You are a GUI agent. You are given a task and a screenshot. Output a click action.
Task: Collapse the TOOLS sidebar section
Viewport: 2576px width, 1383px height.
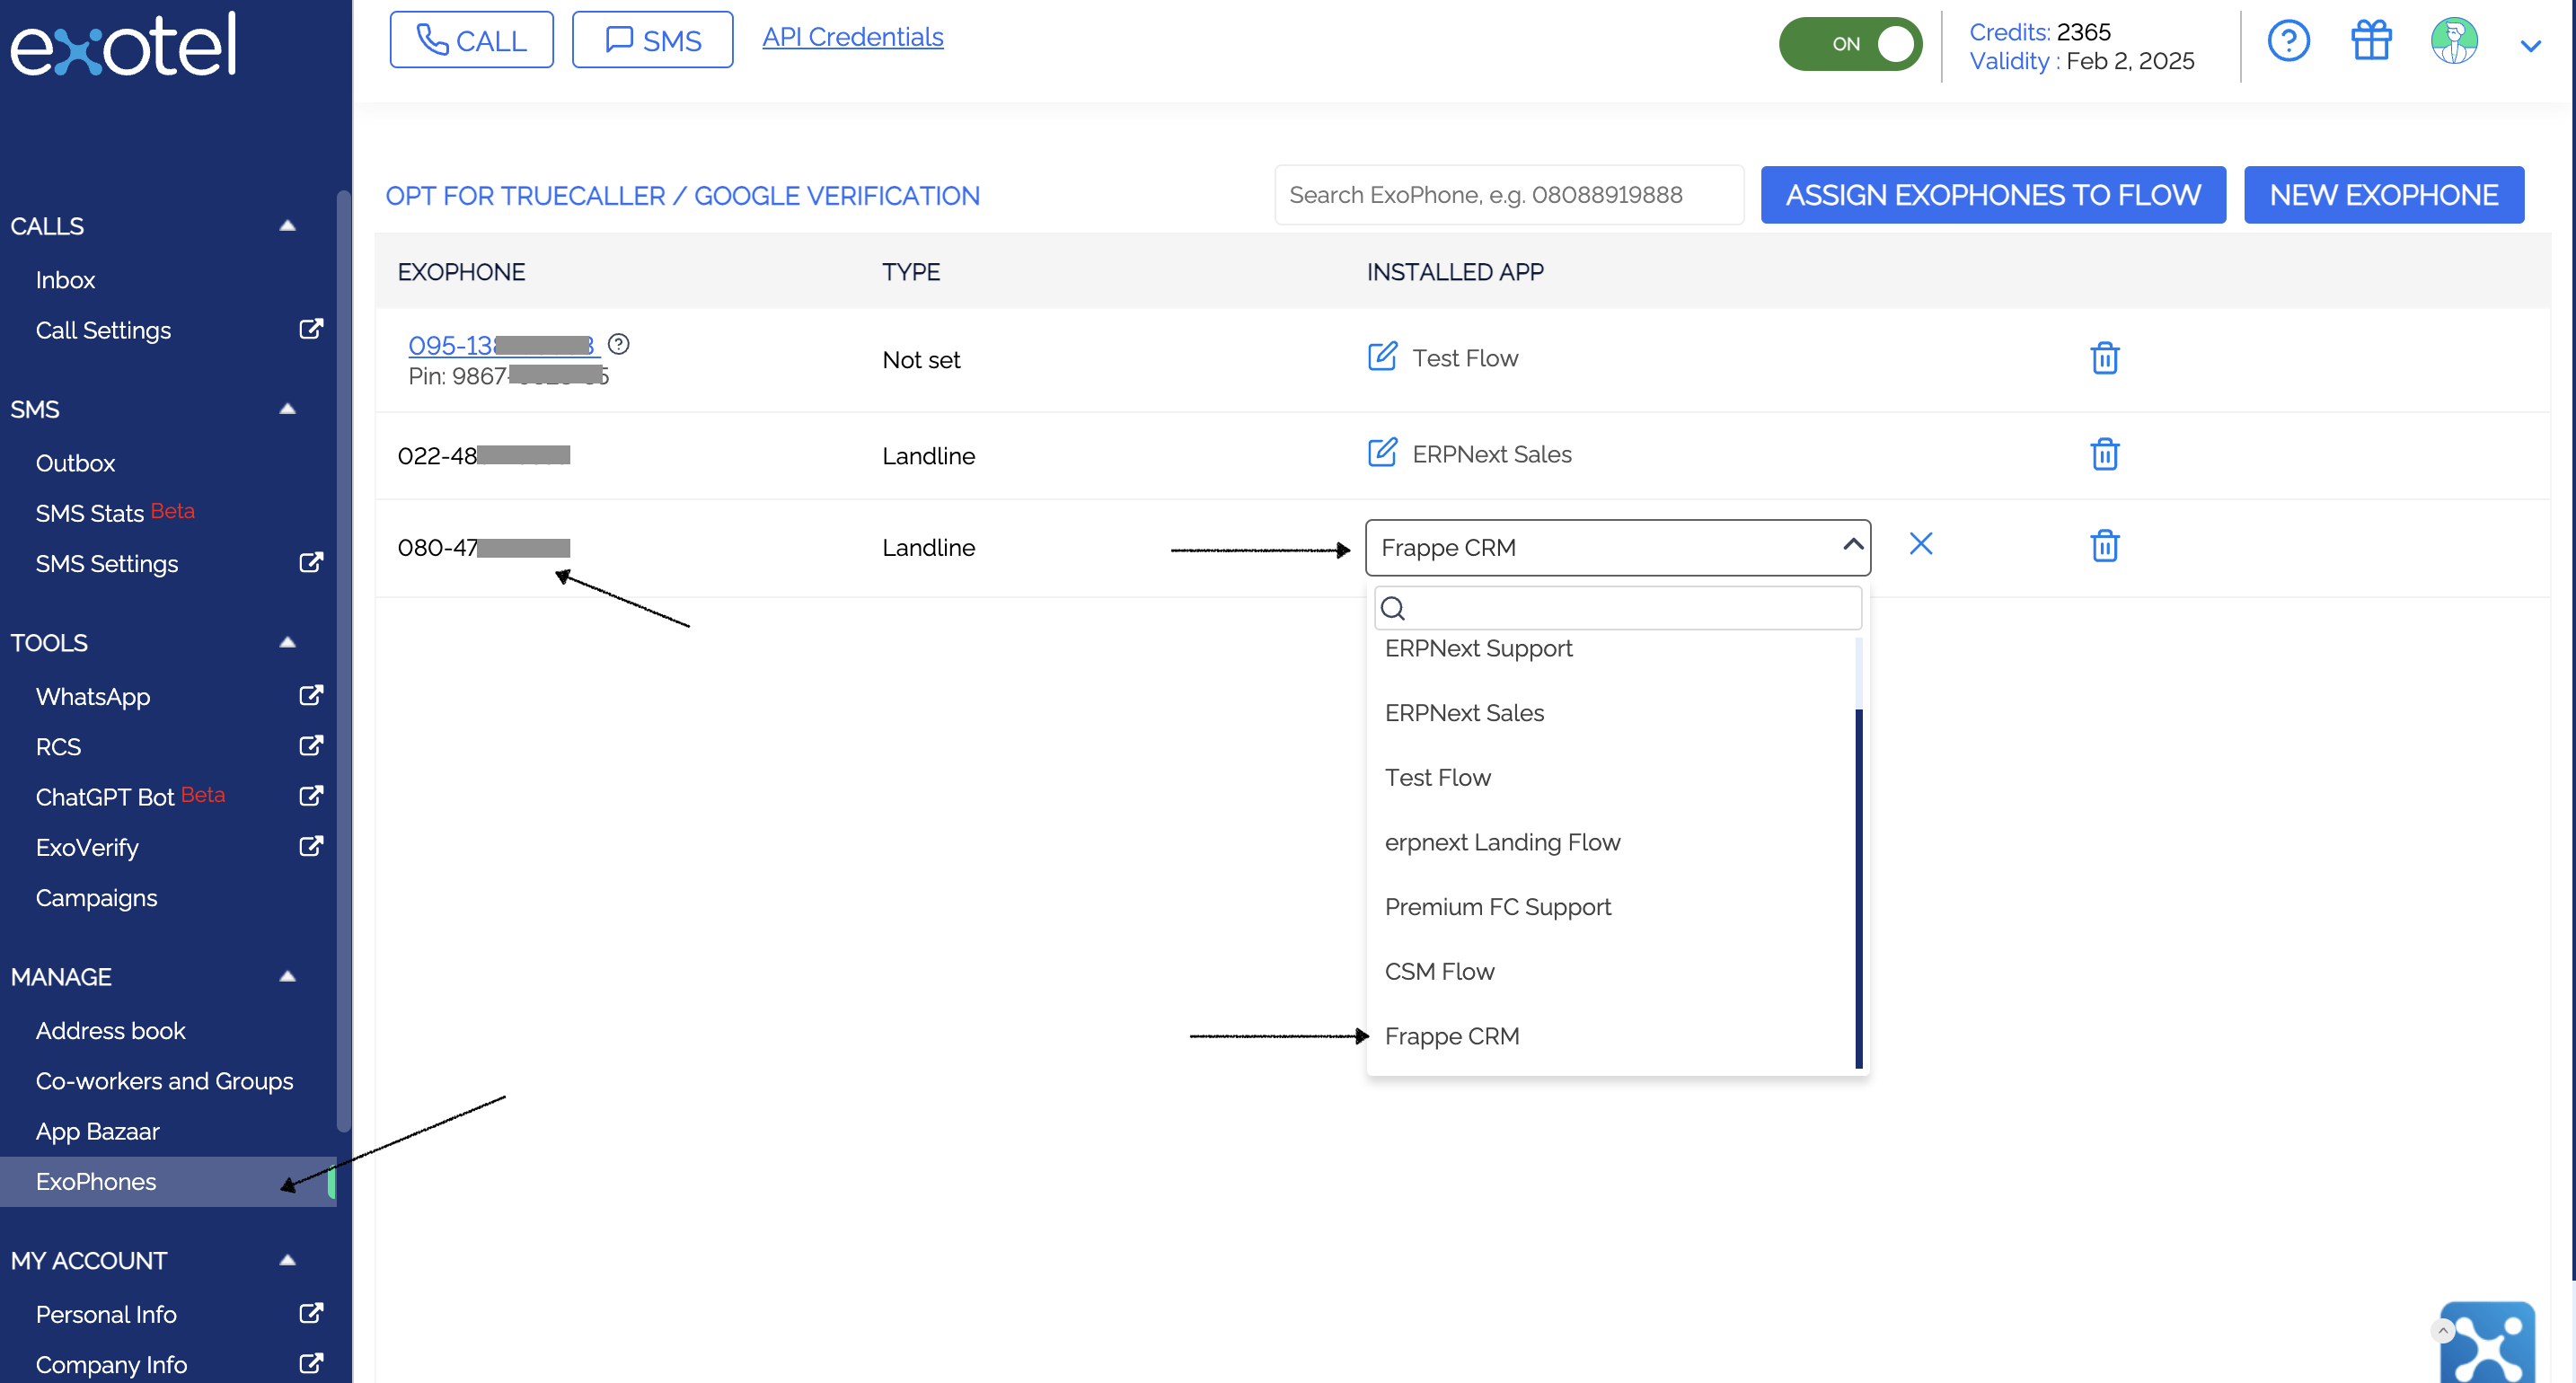287,643
